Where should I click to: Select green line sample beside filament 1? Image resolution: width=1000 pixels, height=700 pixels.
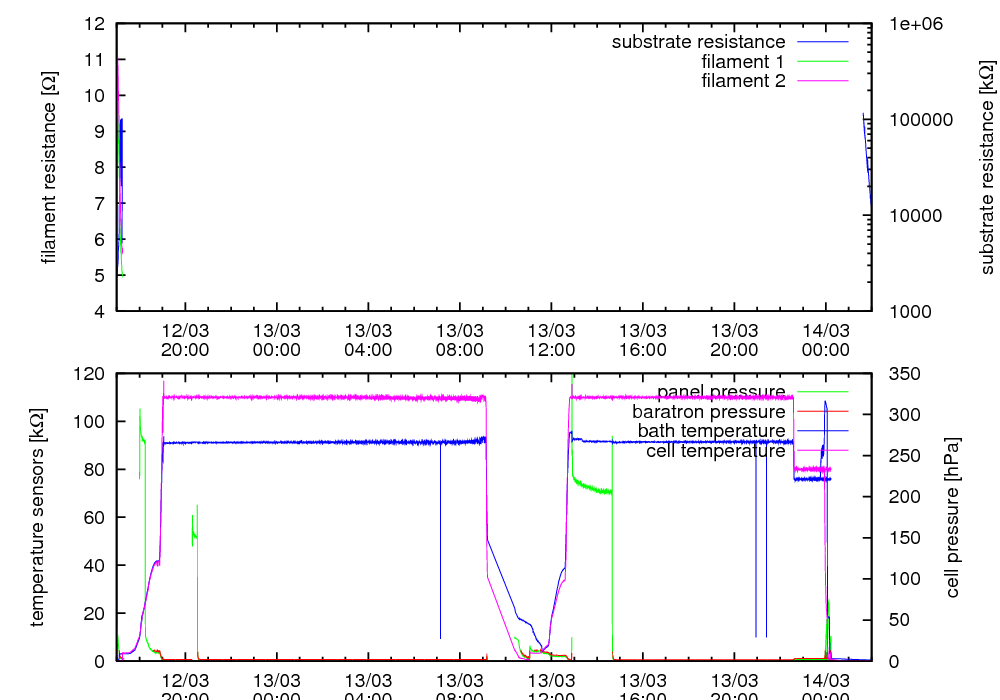tap(822, 62)
